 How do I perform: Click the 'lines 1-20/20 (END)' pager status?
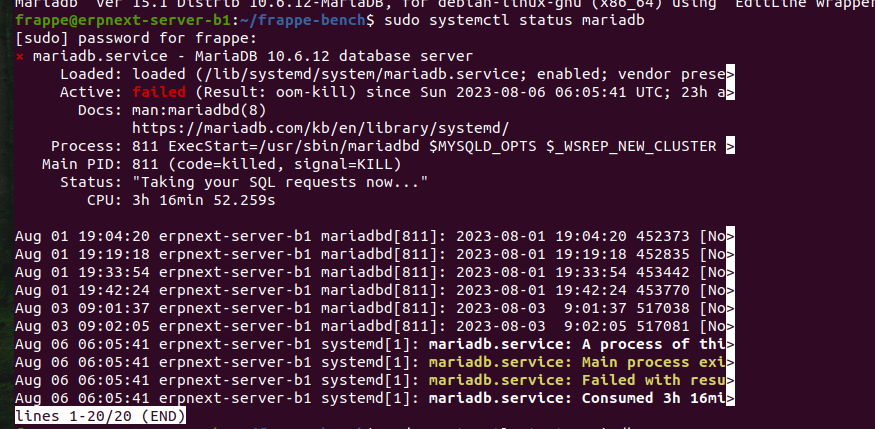point(100,416)
